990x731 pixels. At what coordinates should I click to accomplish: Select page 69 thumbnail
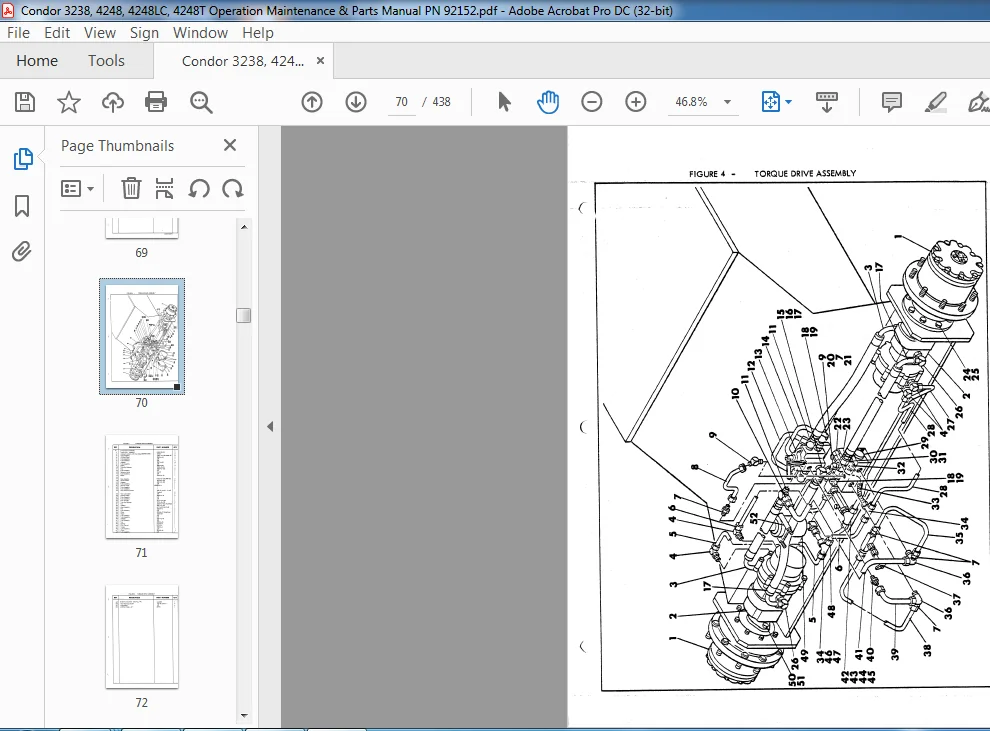pyautogui.click(x=142, y=228)
